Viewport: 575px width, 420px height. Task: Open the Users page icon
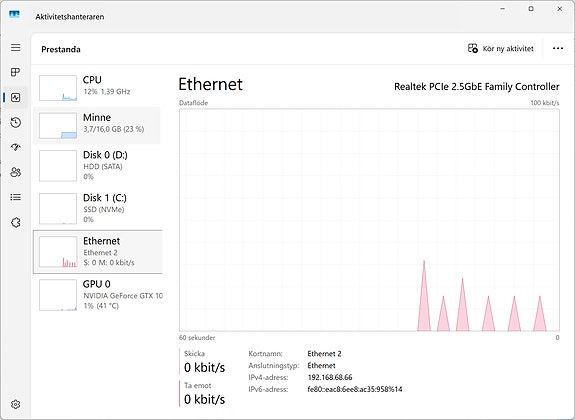click(15, 172)
